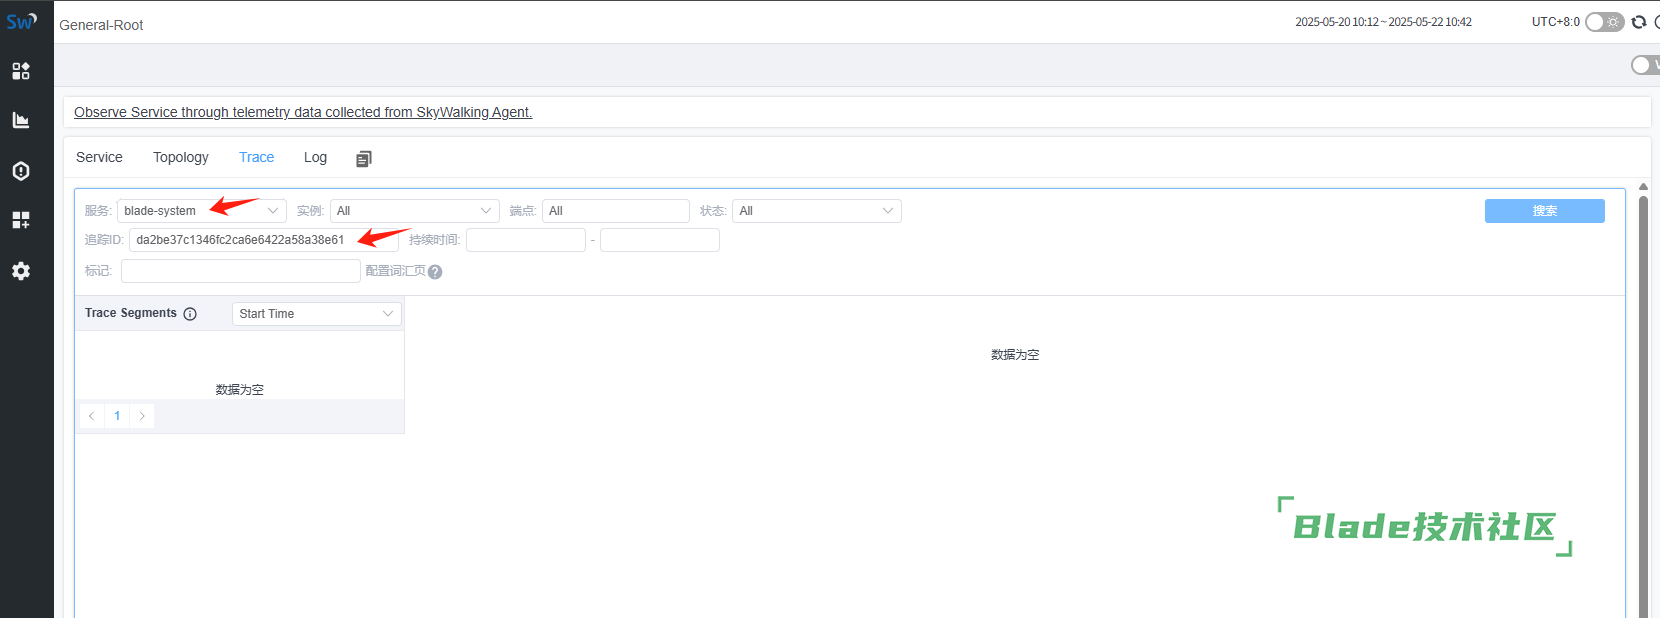The image size is (1660, 618).
Task: Open the Start Time sort dropdown
Action: click(x=317, y=314)
